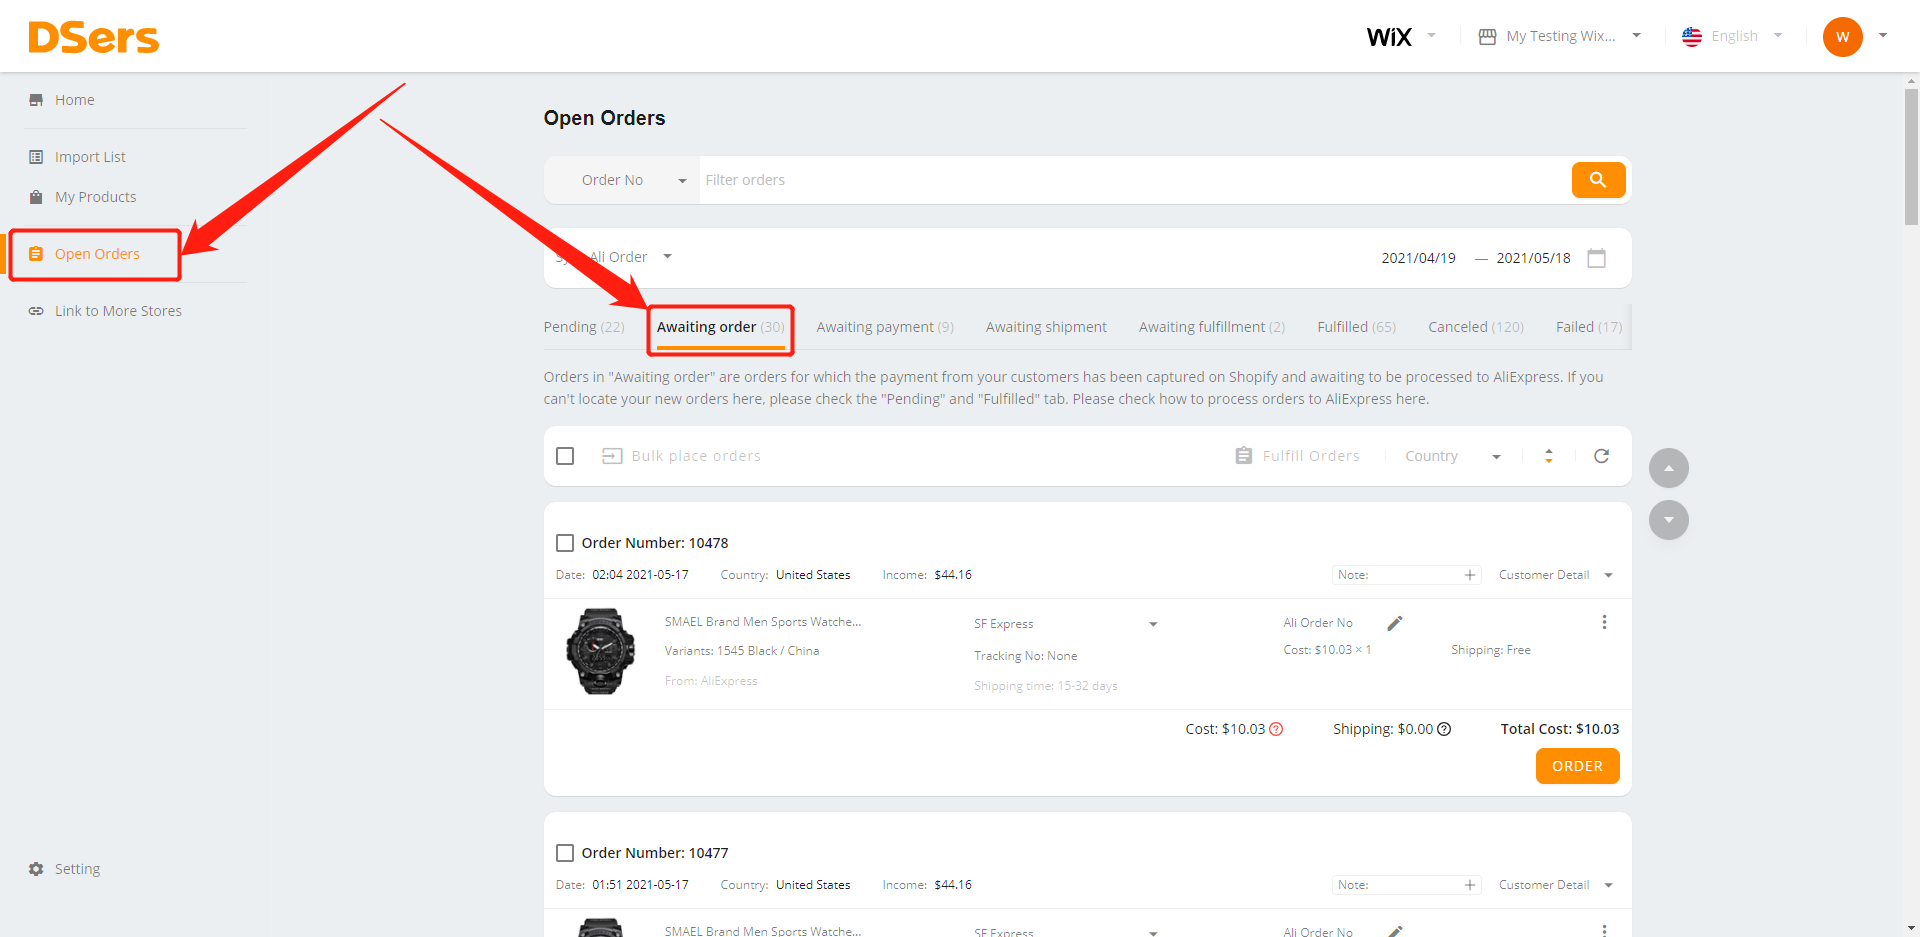This screenshot has width=1920, height=937.
Task: Expand the Country filter dropdown
Action: point(1453,456)
